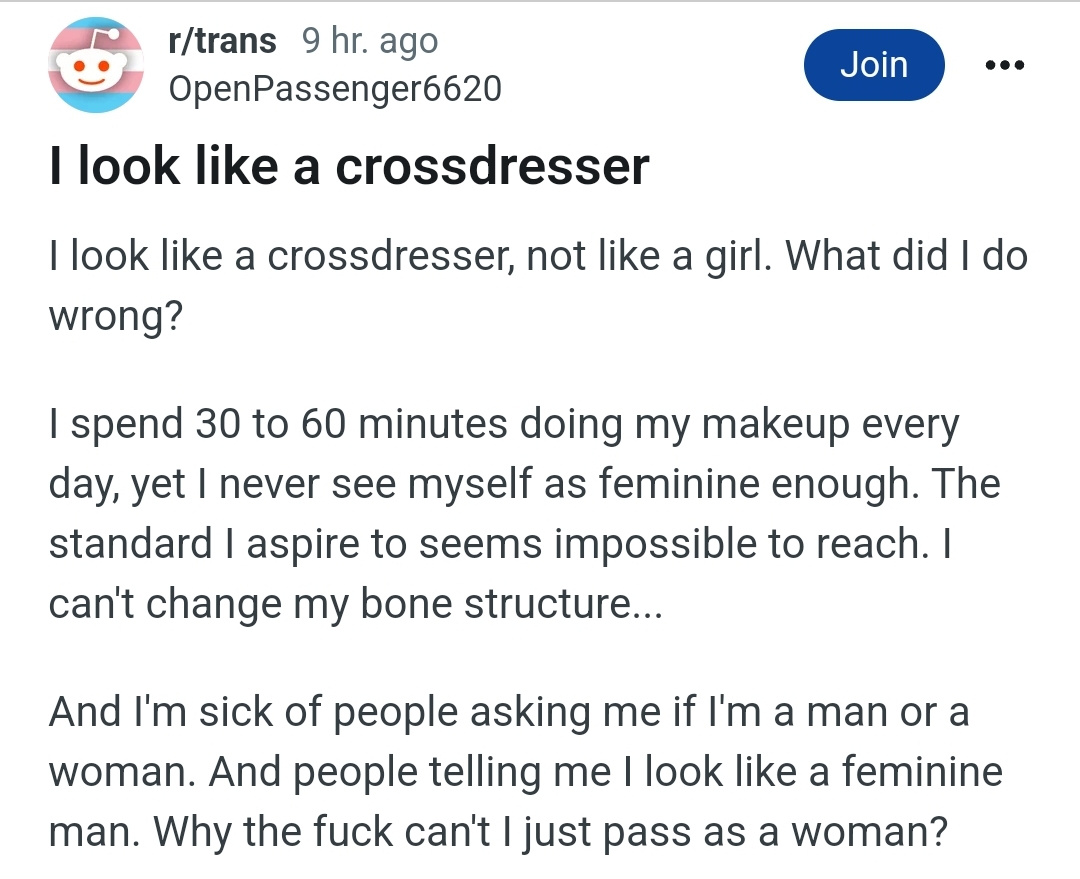1080x879 pixels.
Task: Open the r/trans subreddit avatar icon
Action: click(96, 65)
